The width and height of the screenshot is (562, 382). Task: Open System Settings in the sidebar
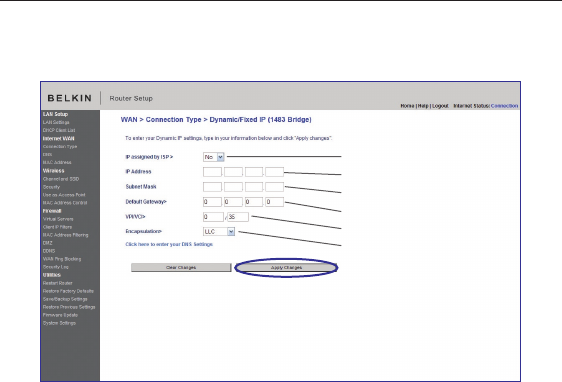59,323
